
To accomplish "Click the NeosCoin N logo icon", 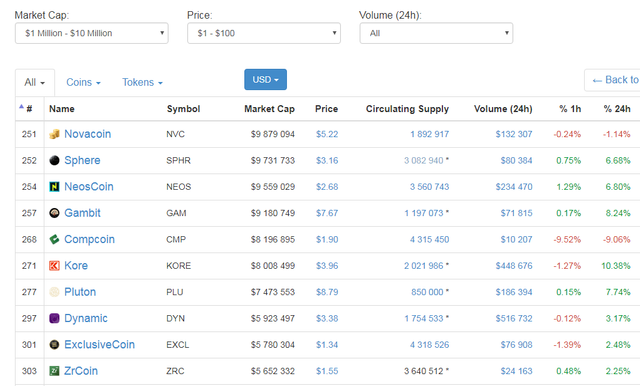I will 54,187.
